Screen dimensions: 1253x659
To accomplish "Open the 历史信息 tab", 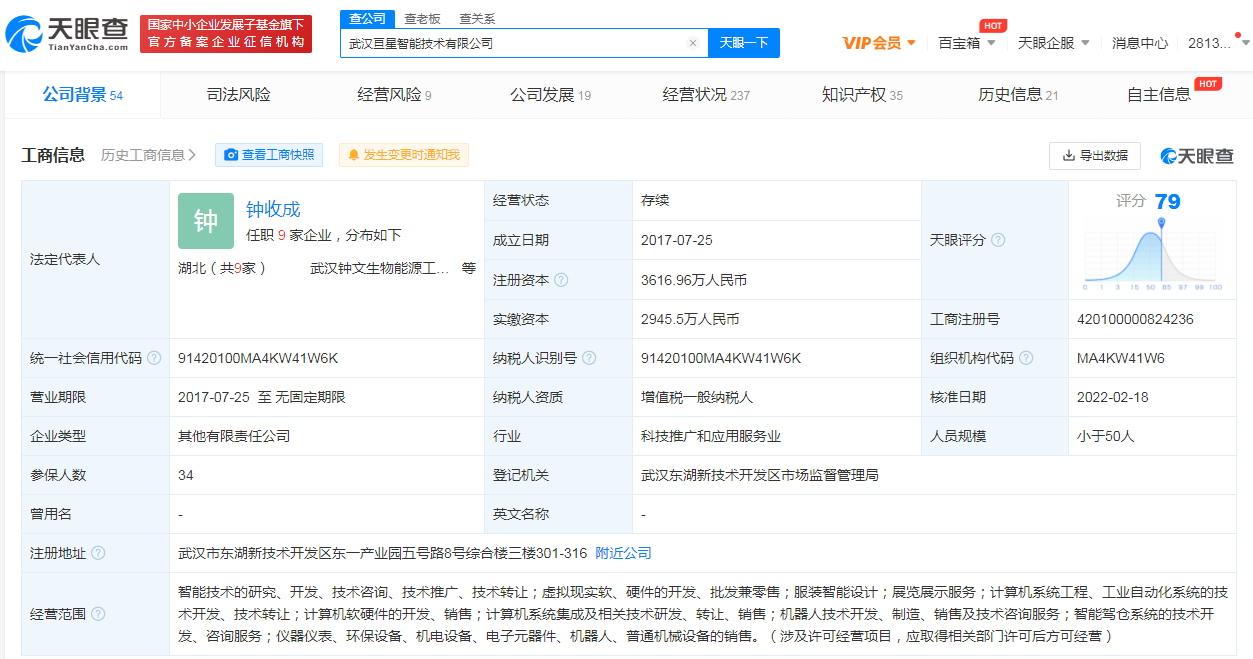I will click(x=1018, y=95).
